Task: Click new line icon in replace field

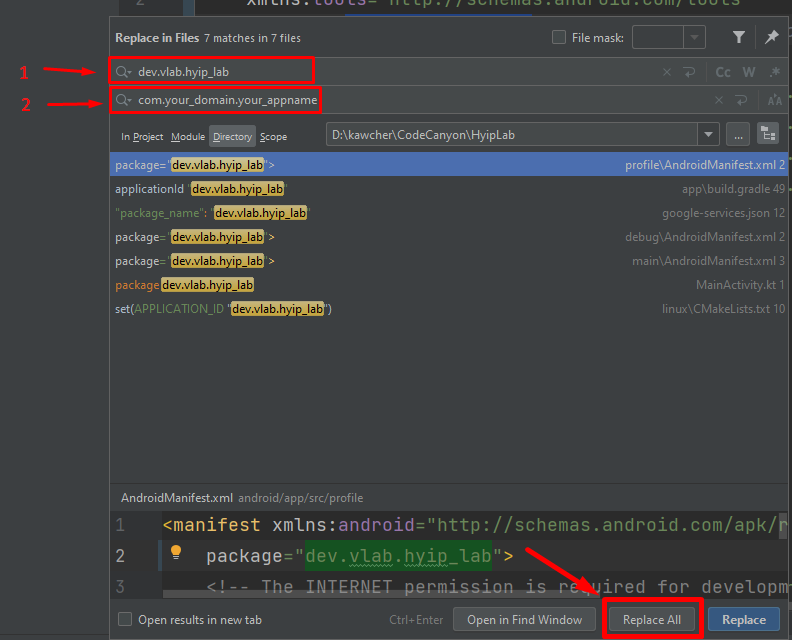Action: (x=741, y=100)
